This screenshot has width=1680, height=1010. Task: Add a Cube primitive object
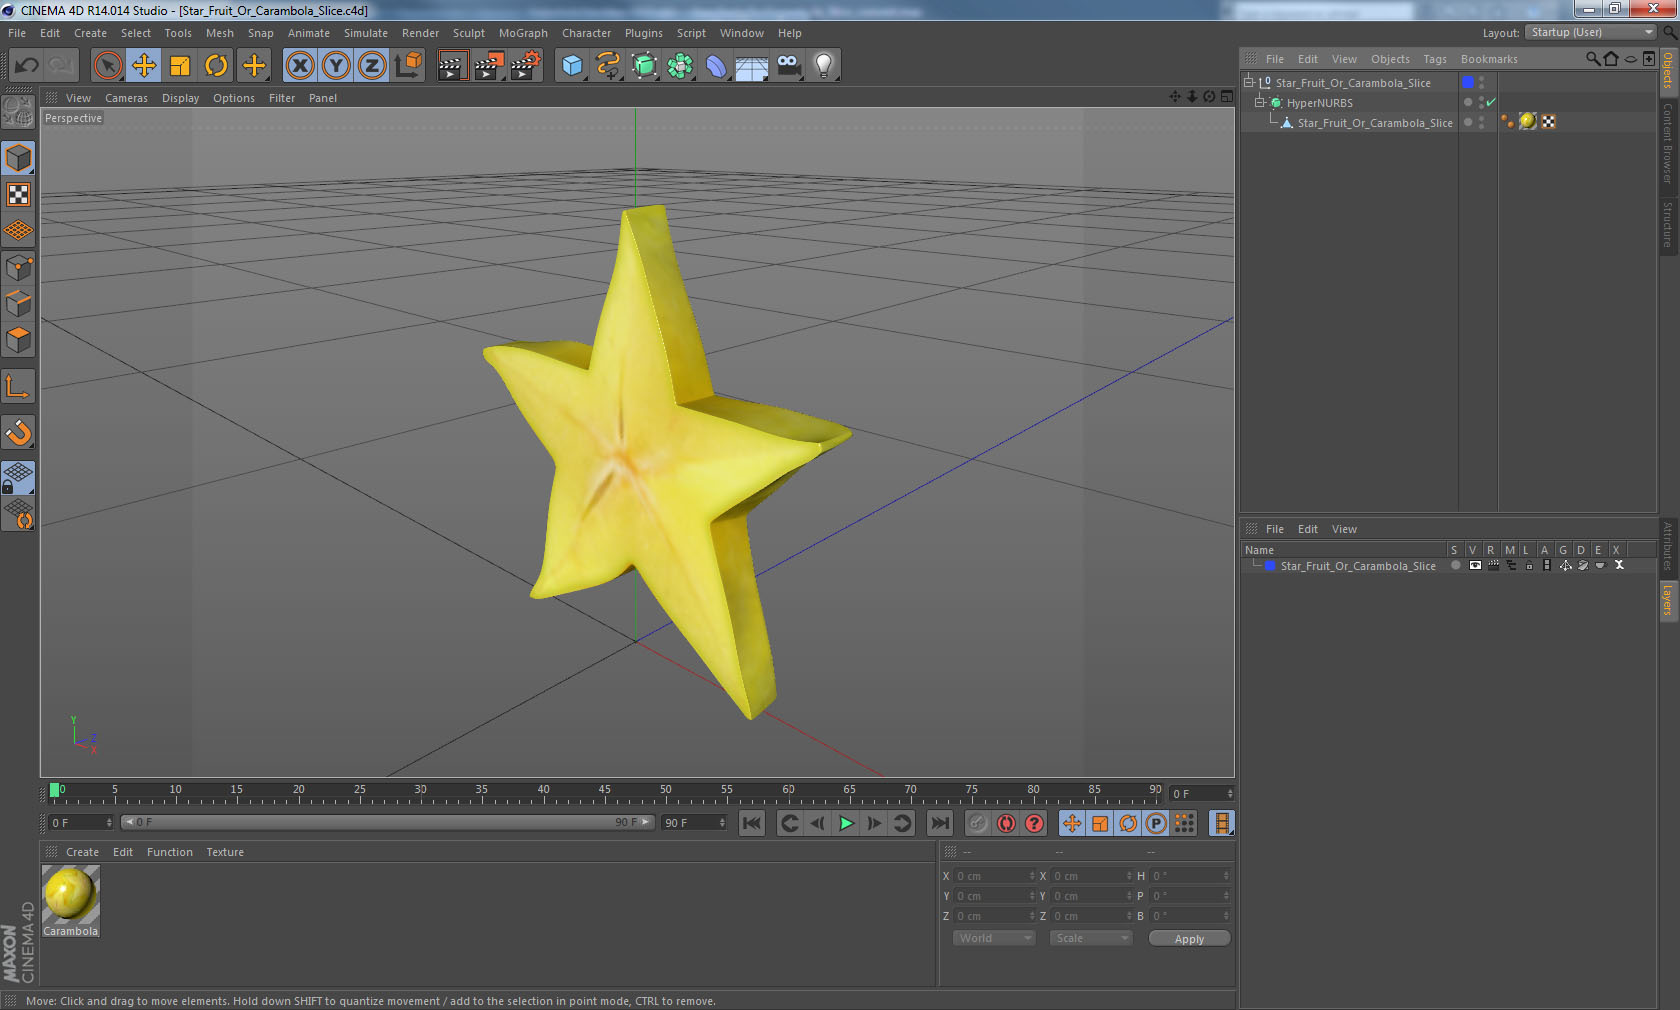coord(572,66)
